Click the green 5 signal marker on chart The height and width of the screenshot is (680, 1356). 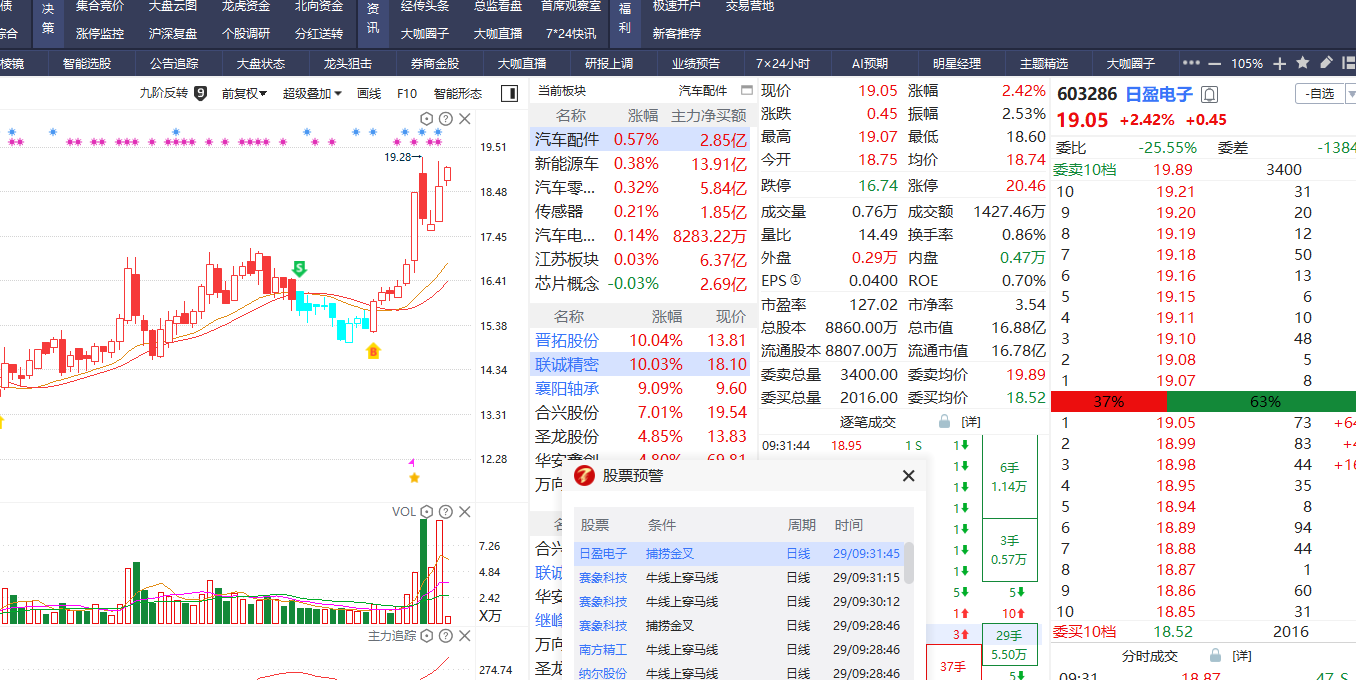tap(299, 268)
